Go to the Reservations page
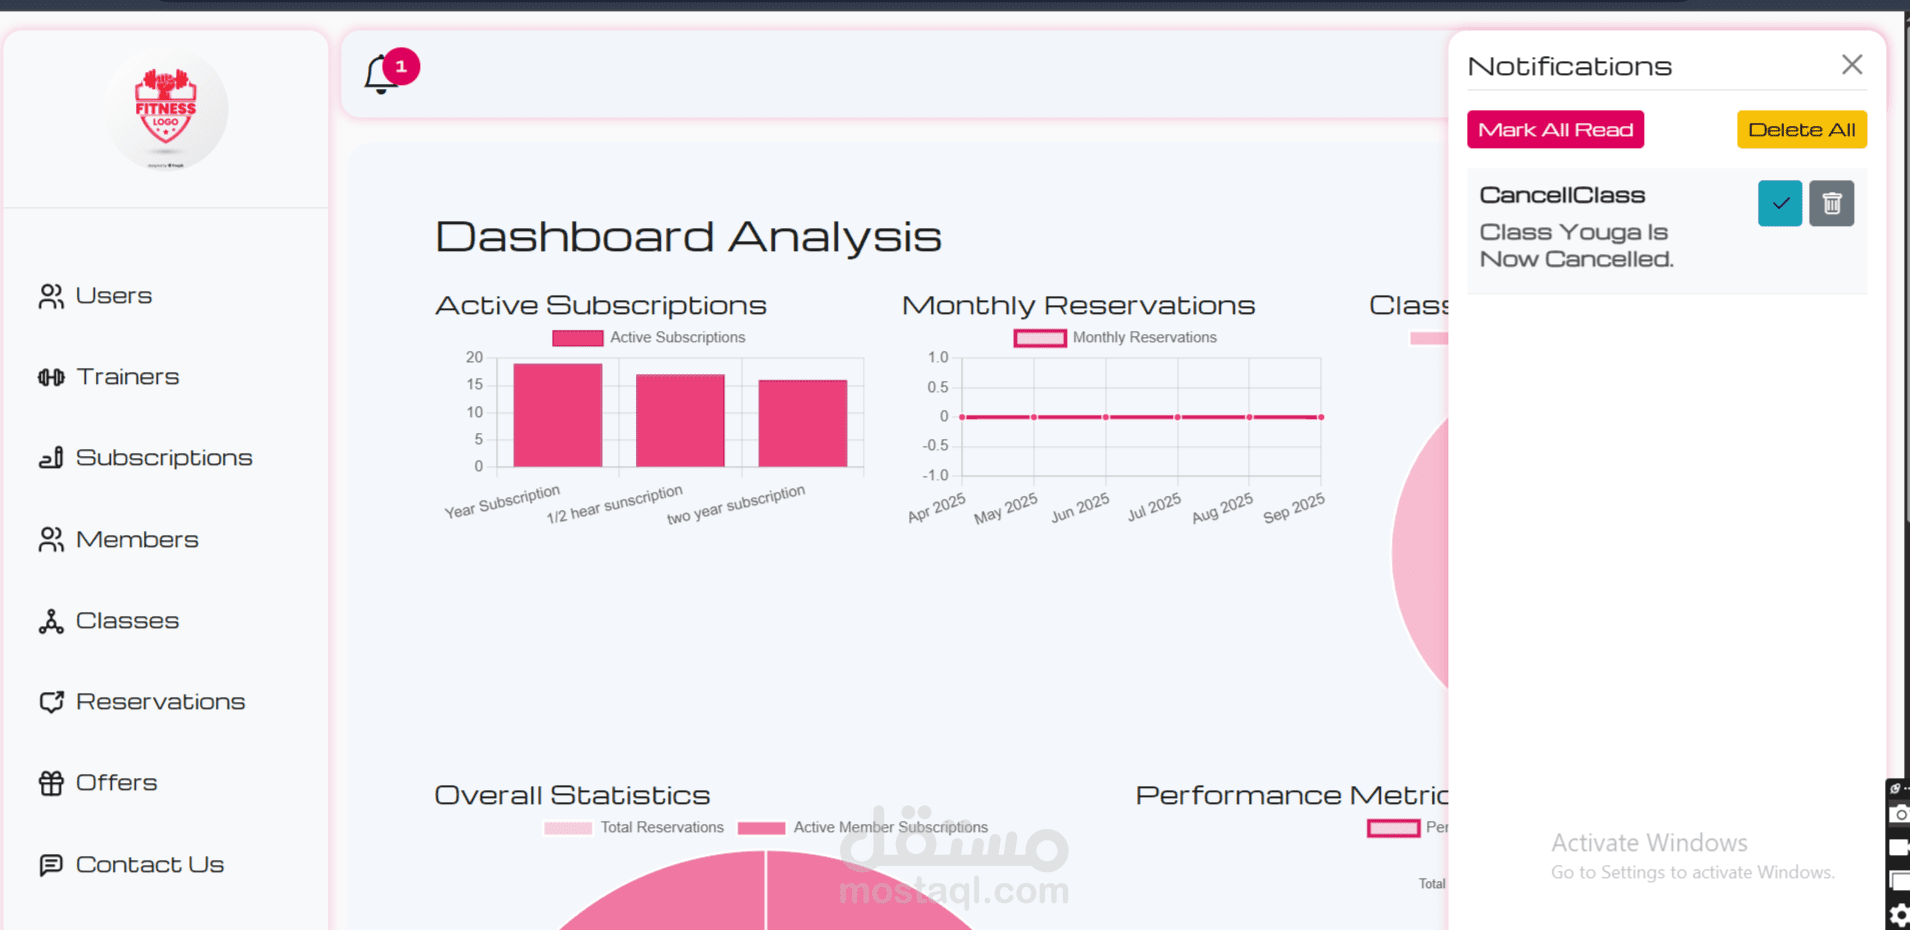 pyautogui.click(x=160, y=702)
